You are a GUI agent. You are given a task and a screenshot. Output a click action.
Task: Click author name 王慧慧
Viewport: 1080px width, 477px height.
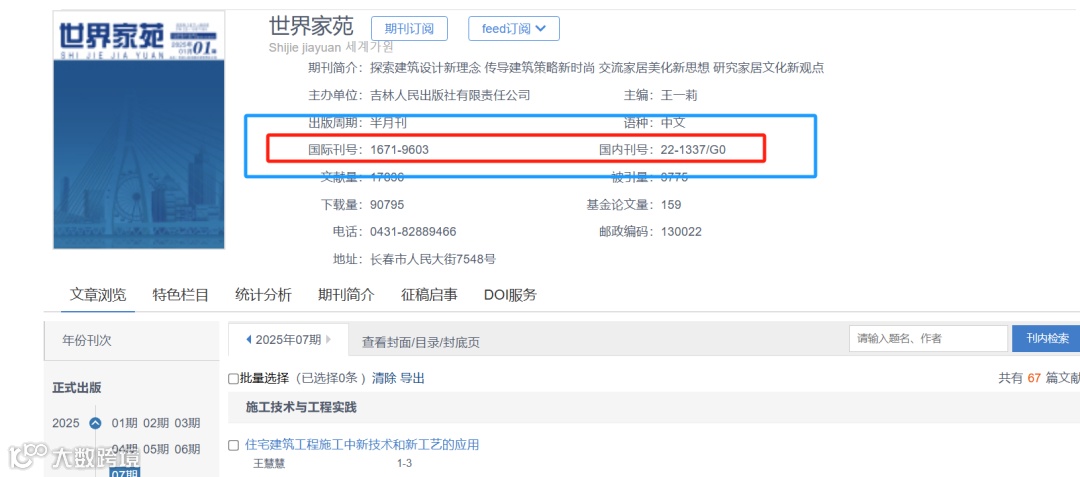pos(269,463)
